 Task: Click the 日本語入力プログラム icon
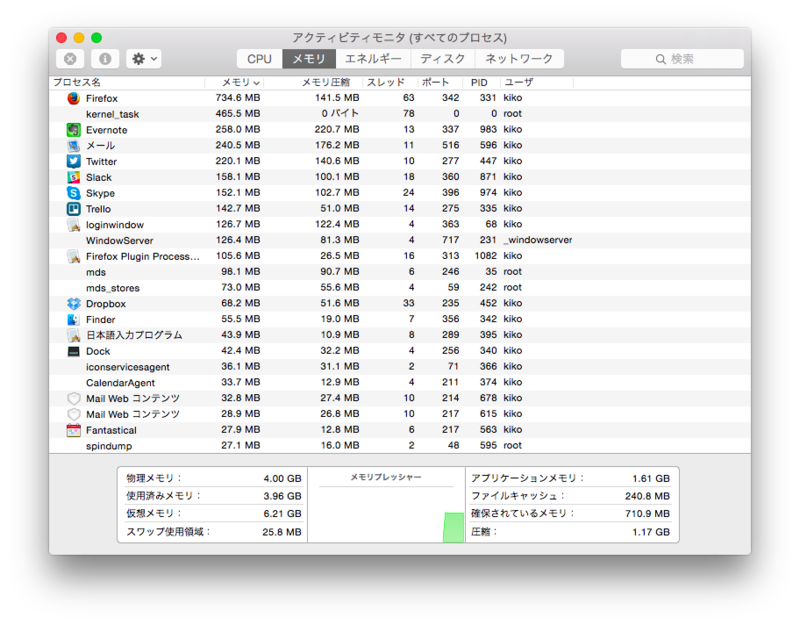coord(73,335)
